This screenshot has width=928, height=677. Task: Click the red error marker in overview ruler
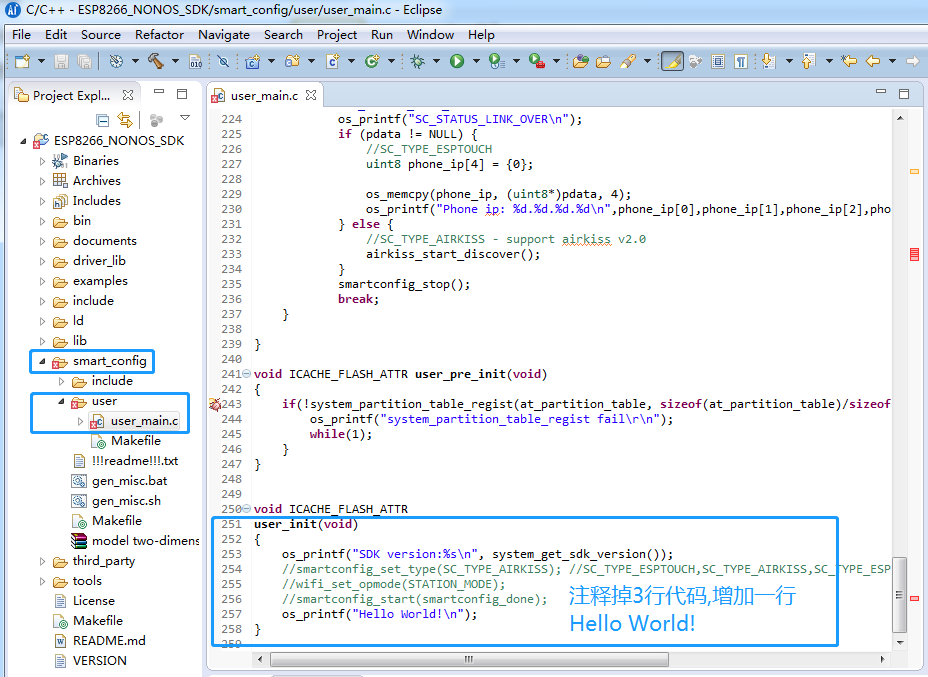pyautogui.click(x=914, y=254)
